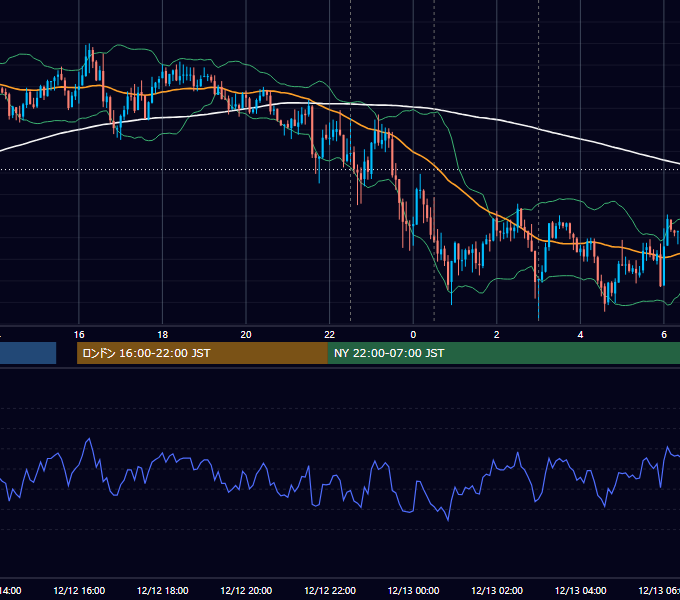Viewport: 680px width, 600px height.
Task: Click the 16 hour label on price chart axis
Action: pyautogui.click(x=79, y=335)
